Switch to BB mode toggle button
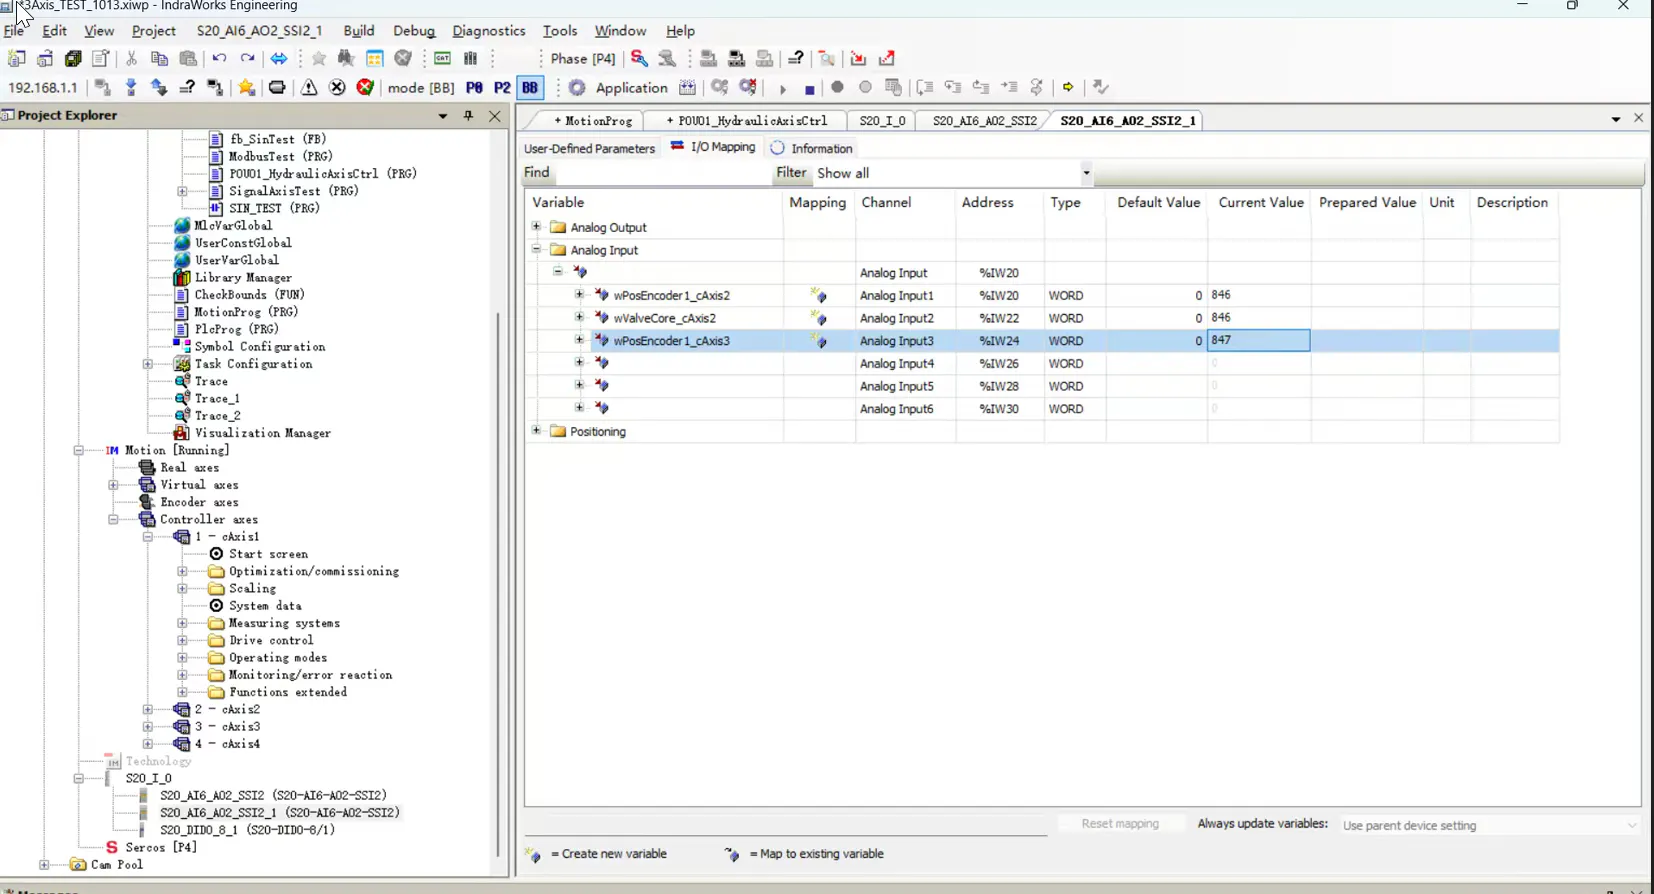The width and height of the screenshot is (1654, 894). pyautogui.click(x=530, y=88)
